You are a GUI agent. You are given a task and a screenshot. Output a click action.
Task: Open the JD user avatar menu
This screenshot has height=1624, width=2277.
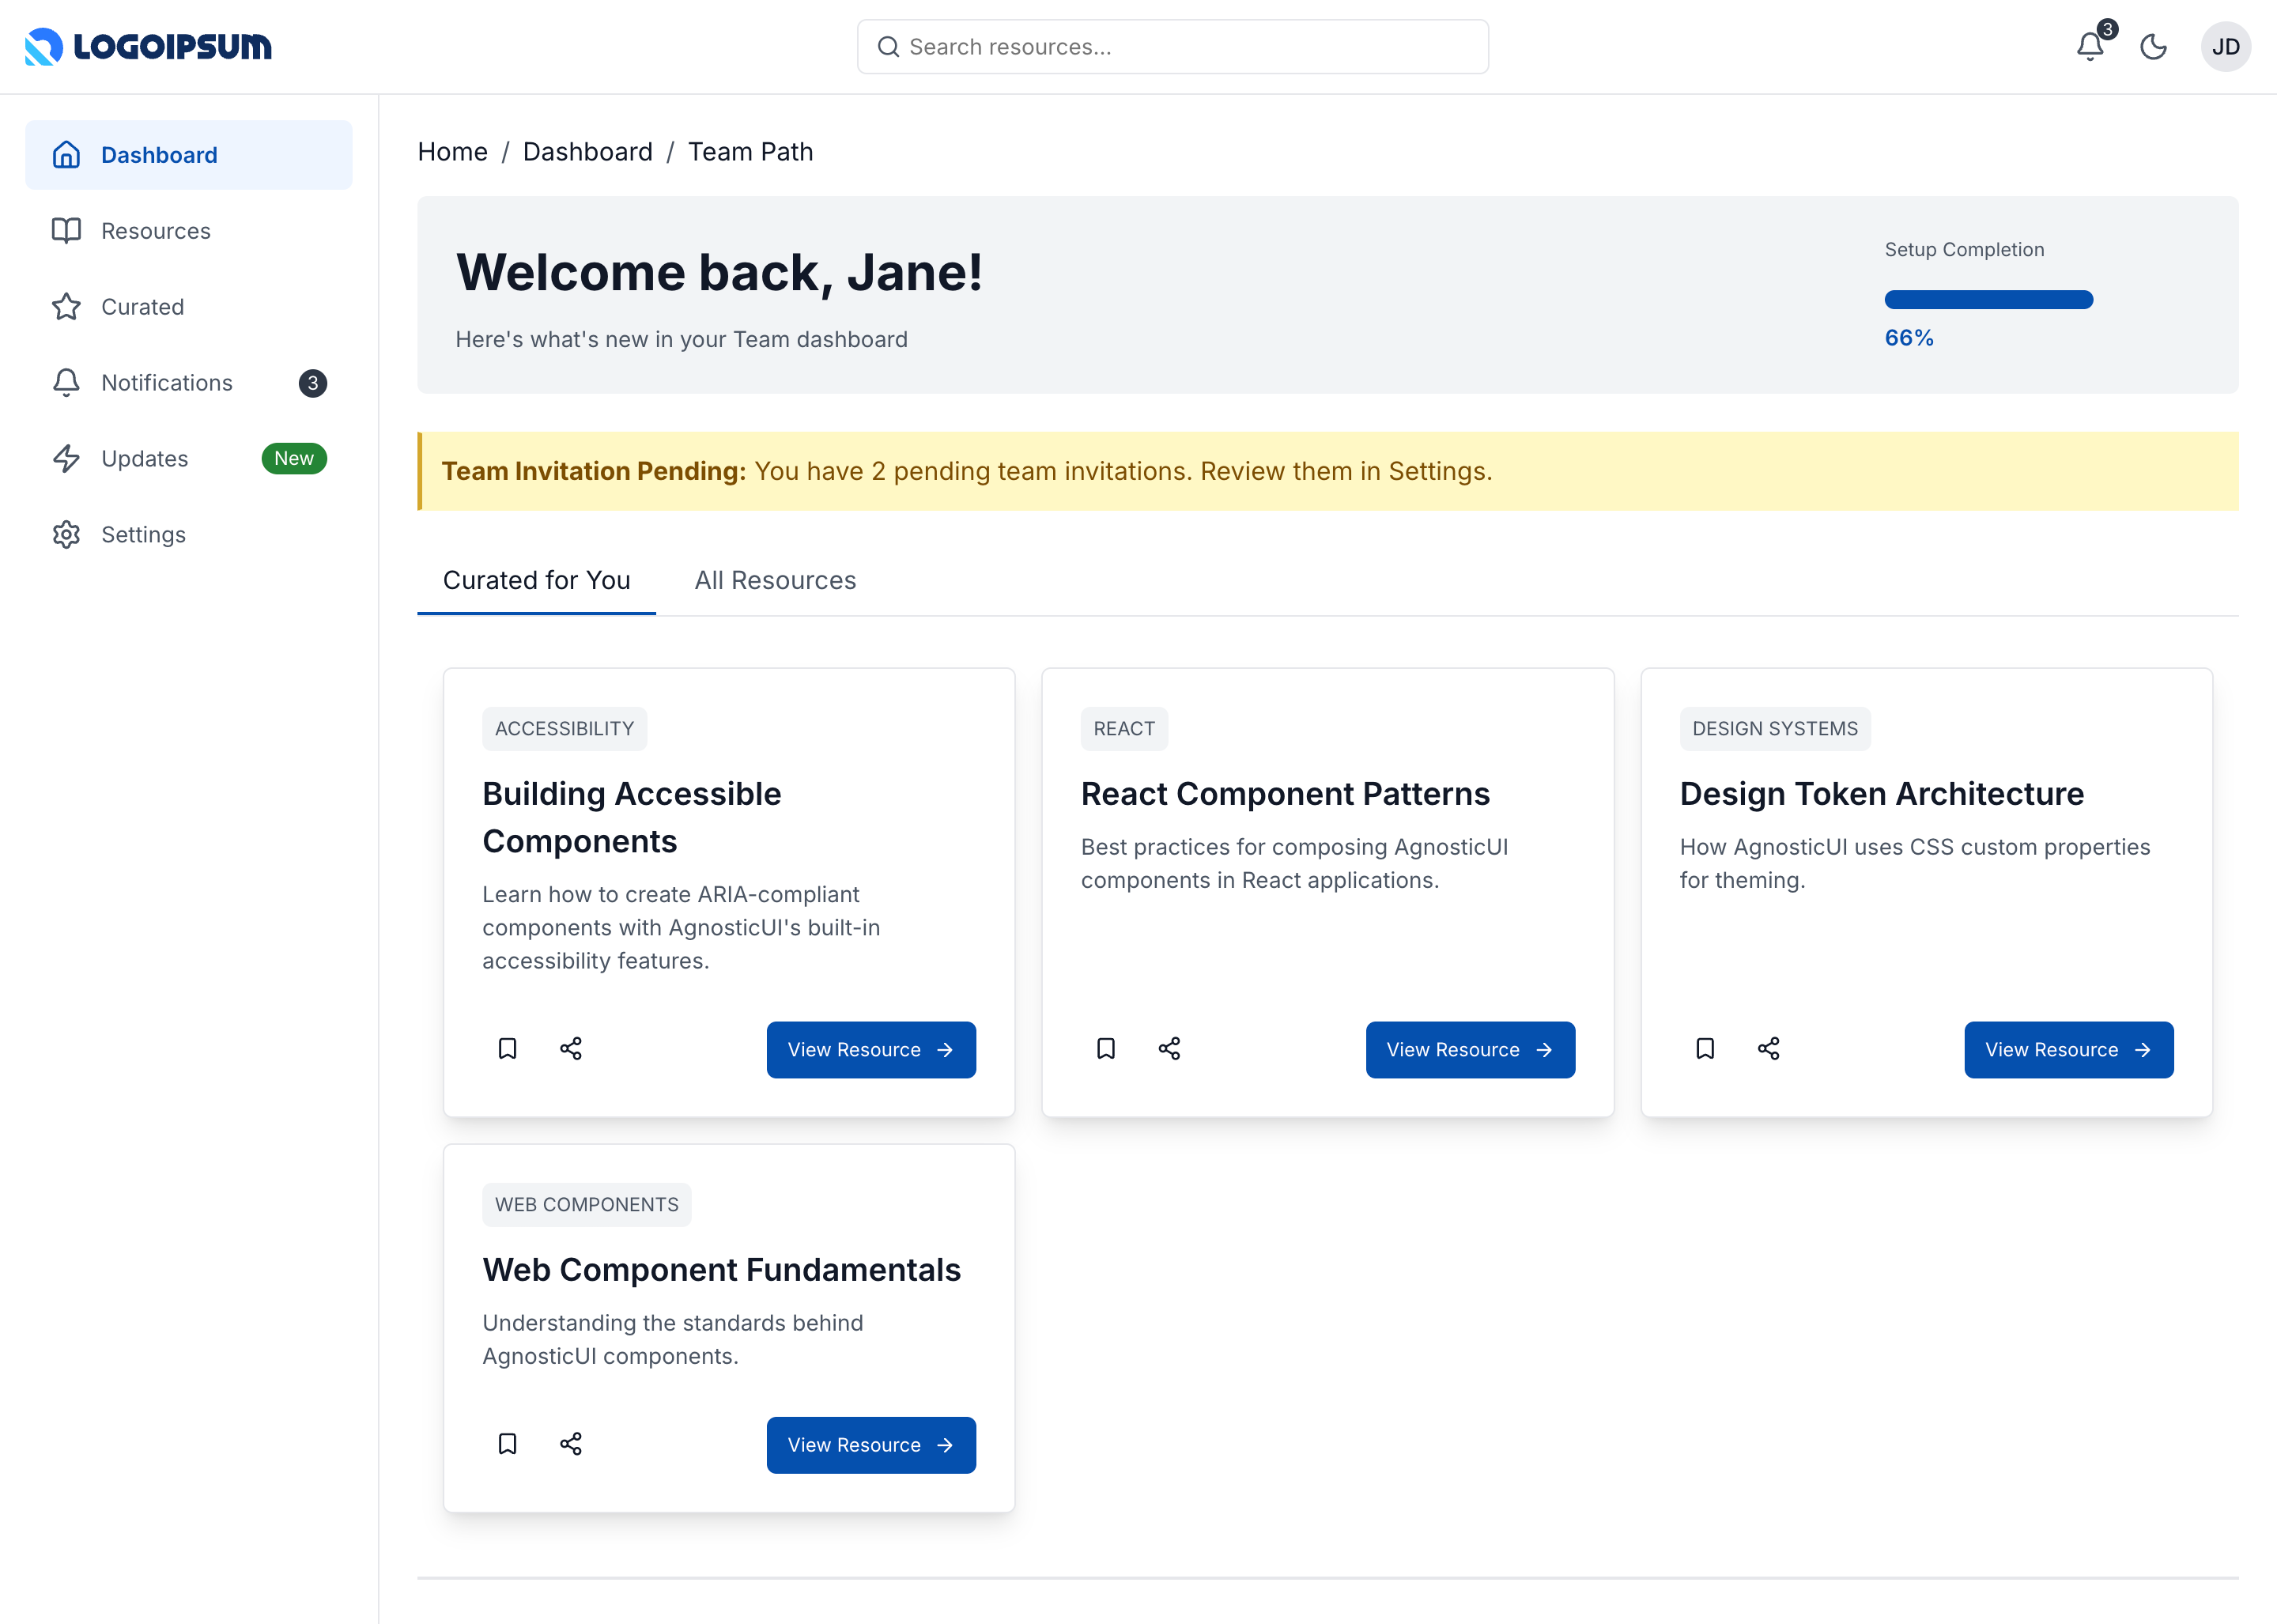pyautogui.click(x=2225, y=47)
